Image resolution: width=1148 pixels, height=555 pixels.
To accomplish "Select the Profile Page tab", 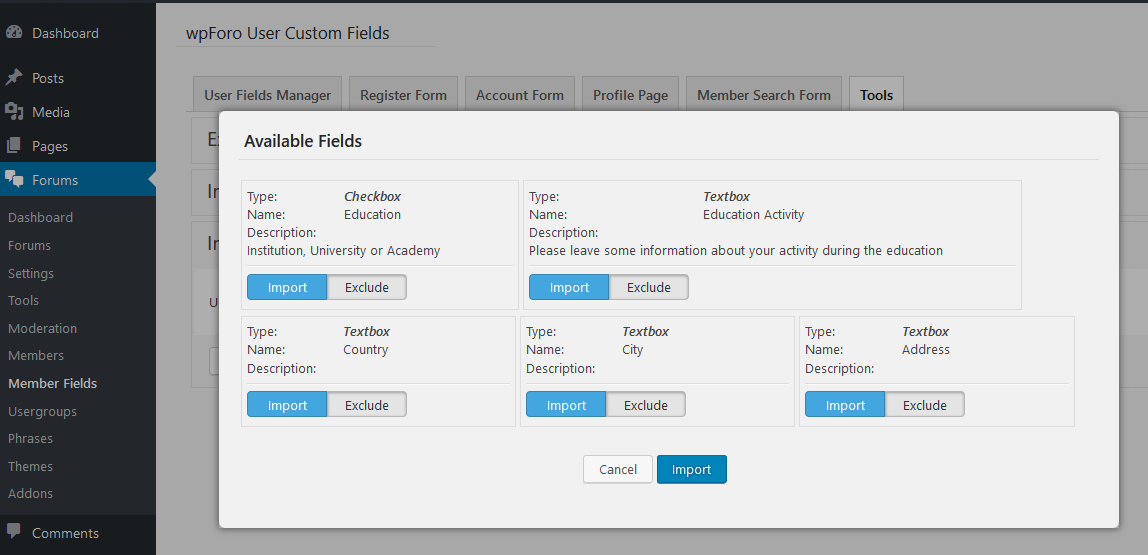I will (630, 95).
